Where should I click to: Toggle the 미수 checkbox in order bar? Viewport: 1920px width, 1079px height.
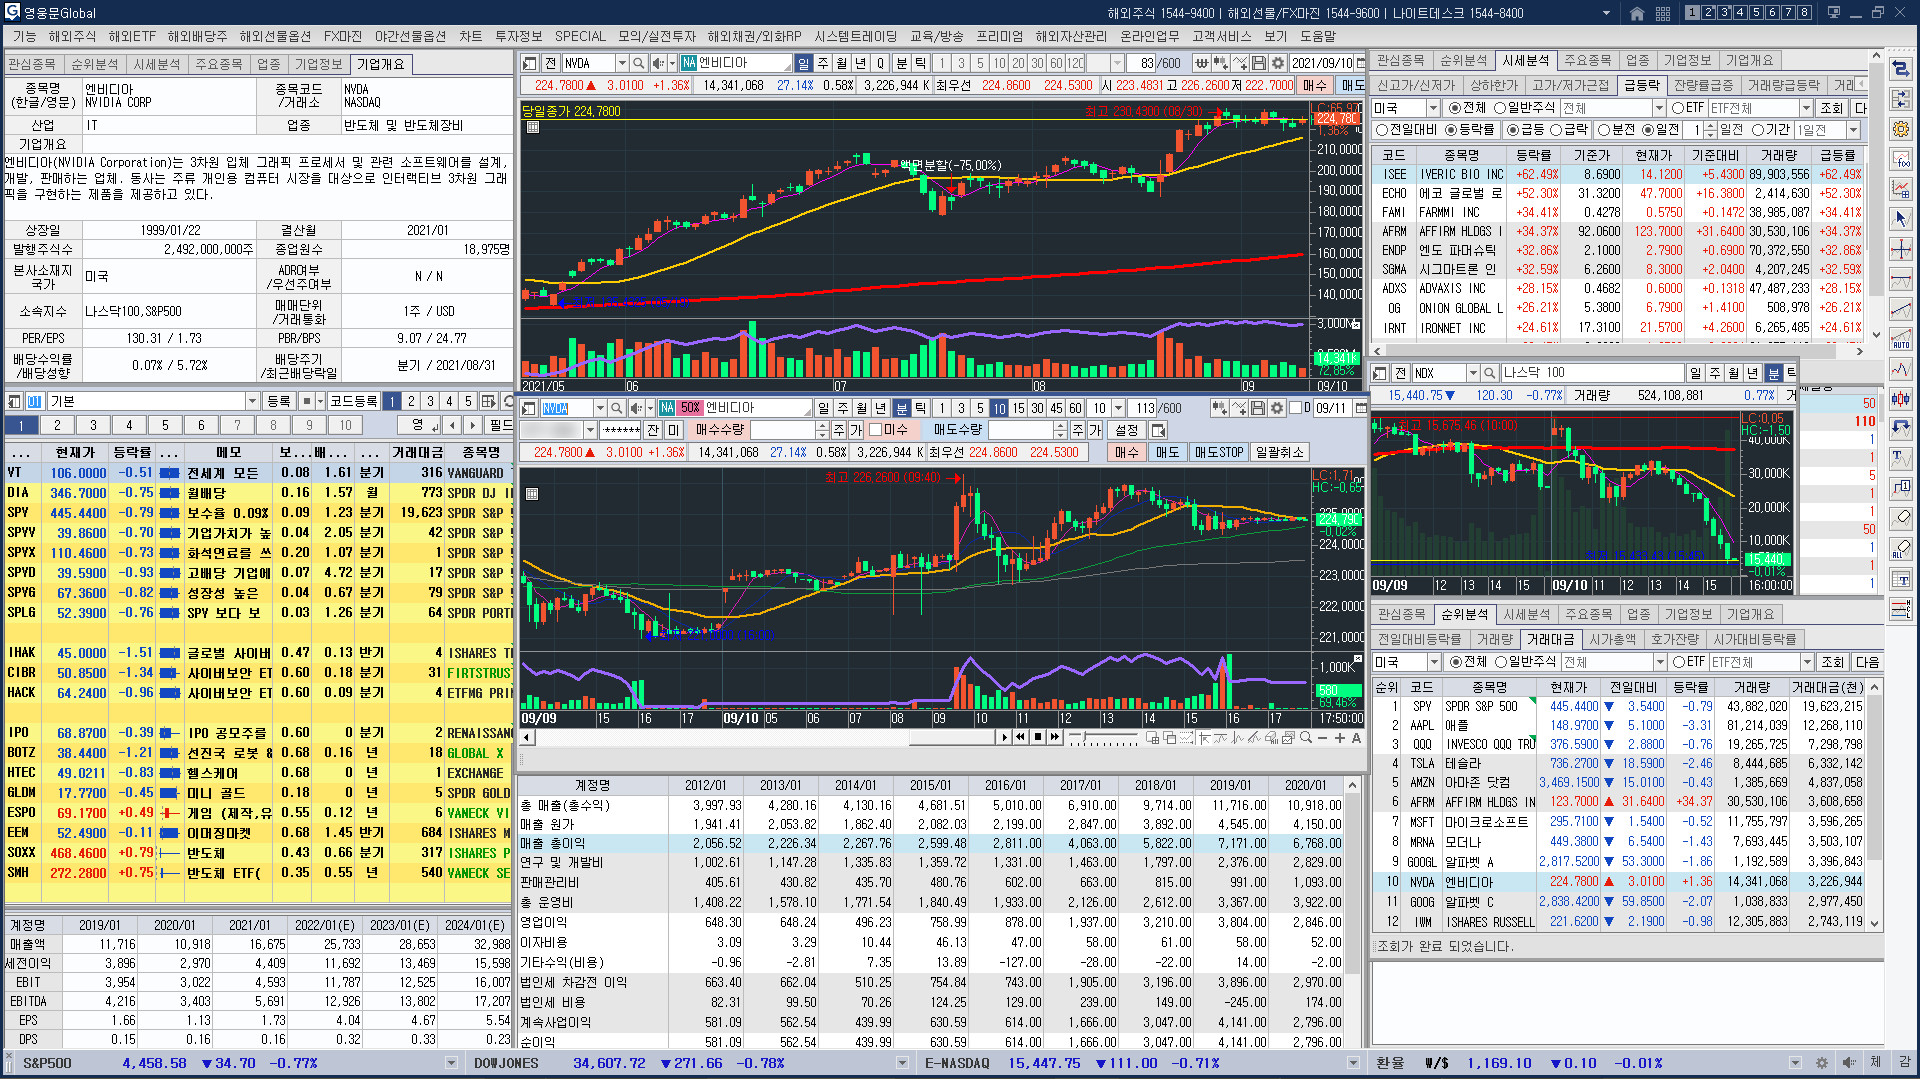[x=875, y=430]
